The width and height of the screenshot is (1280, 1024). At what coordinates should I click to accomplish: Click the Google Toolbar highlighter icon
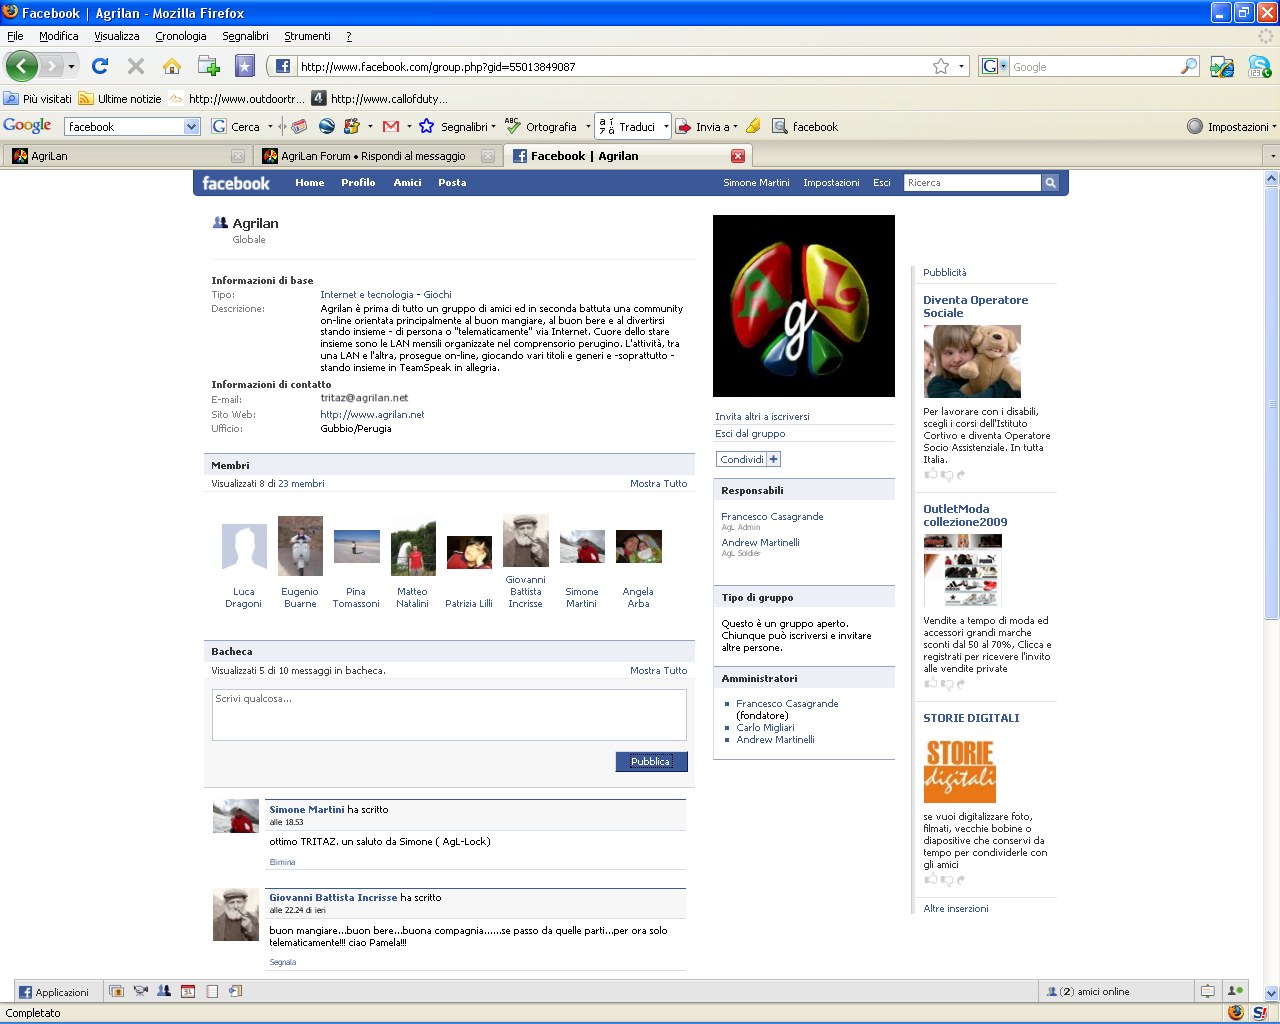click(x=753, y=126)
